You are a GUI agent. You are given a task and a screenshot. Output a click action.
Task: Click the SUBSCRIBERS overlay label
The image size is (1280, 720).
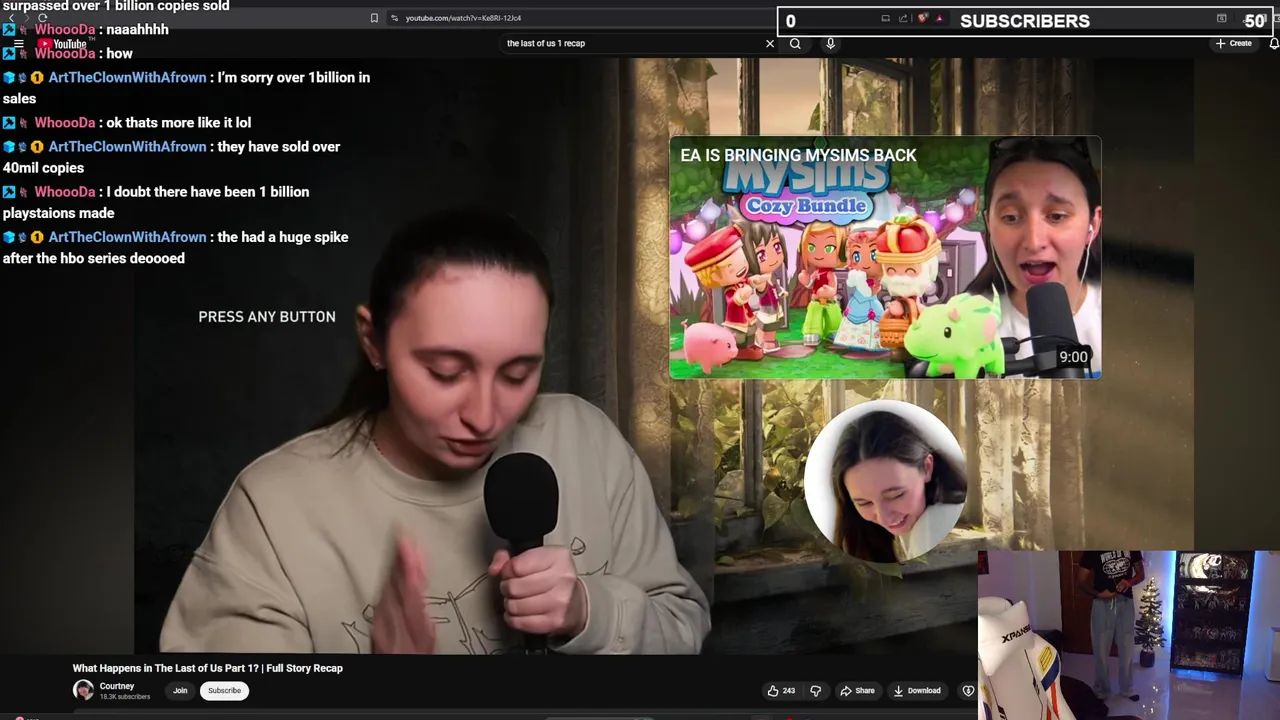(x=1025, y=21)
